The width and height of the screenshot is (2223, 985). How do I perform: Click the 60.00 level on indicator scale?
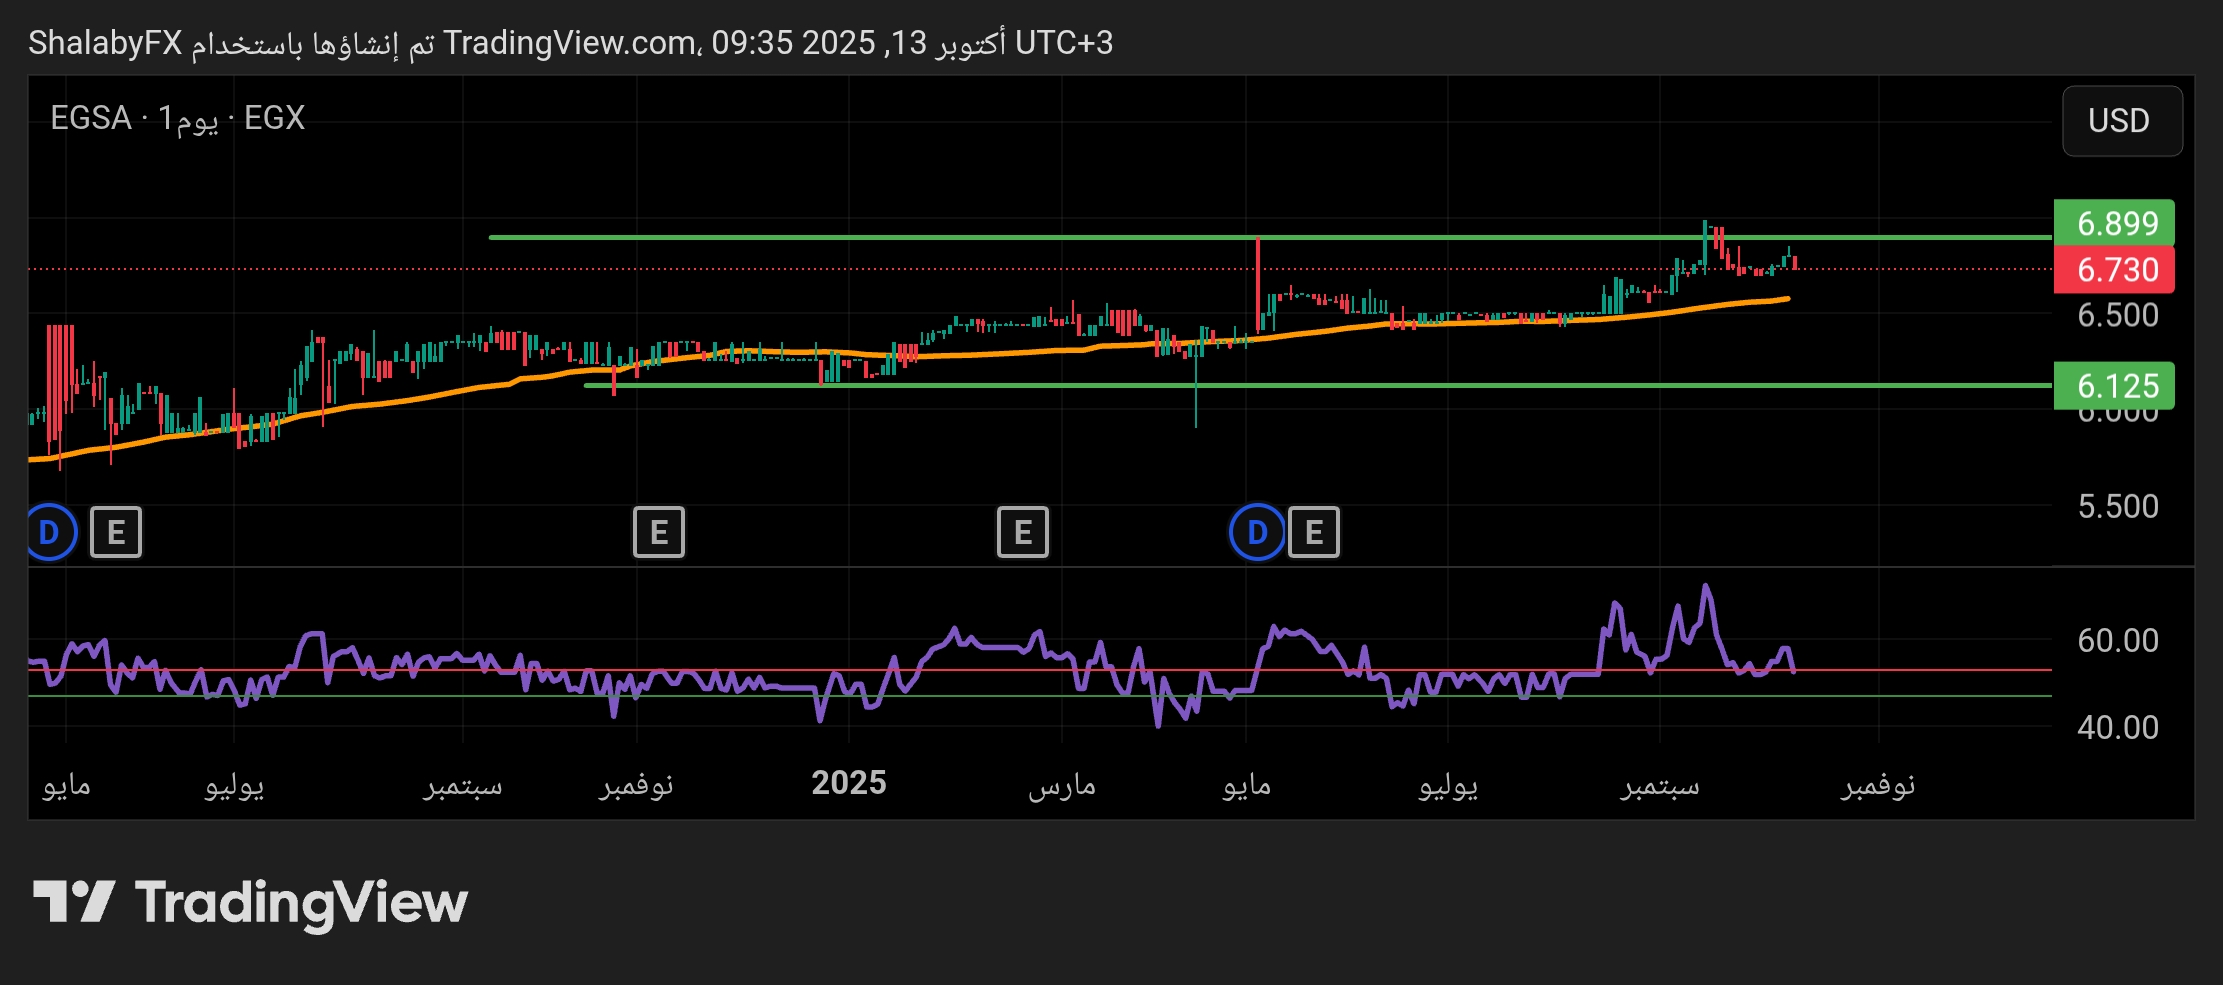tap(2117, 640)
